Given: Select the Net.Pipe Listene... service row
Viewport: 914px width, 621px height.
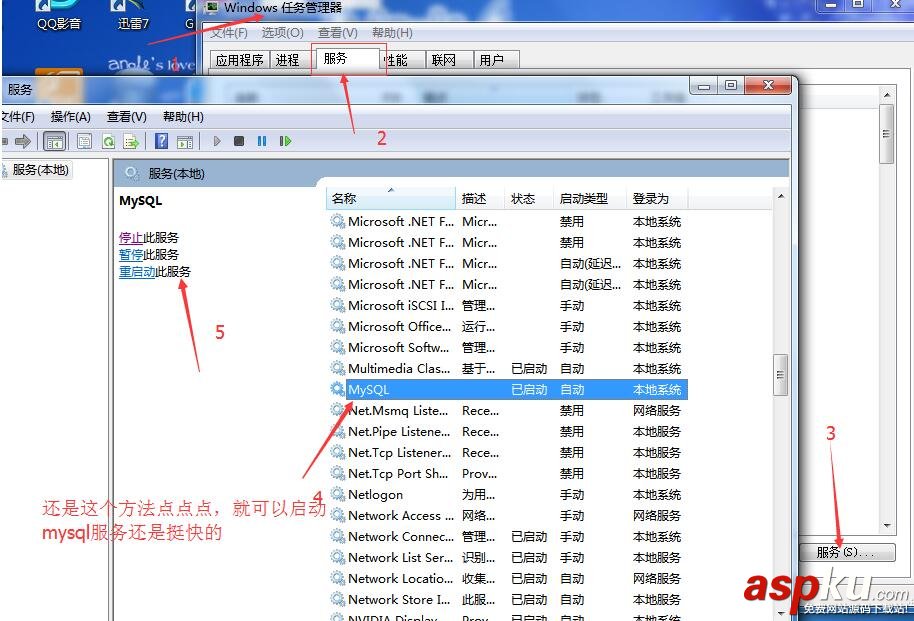Looking at the screenshot, I should point(509,431).
